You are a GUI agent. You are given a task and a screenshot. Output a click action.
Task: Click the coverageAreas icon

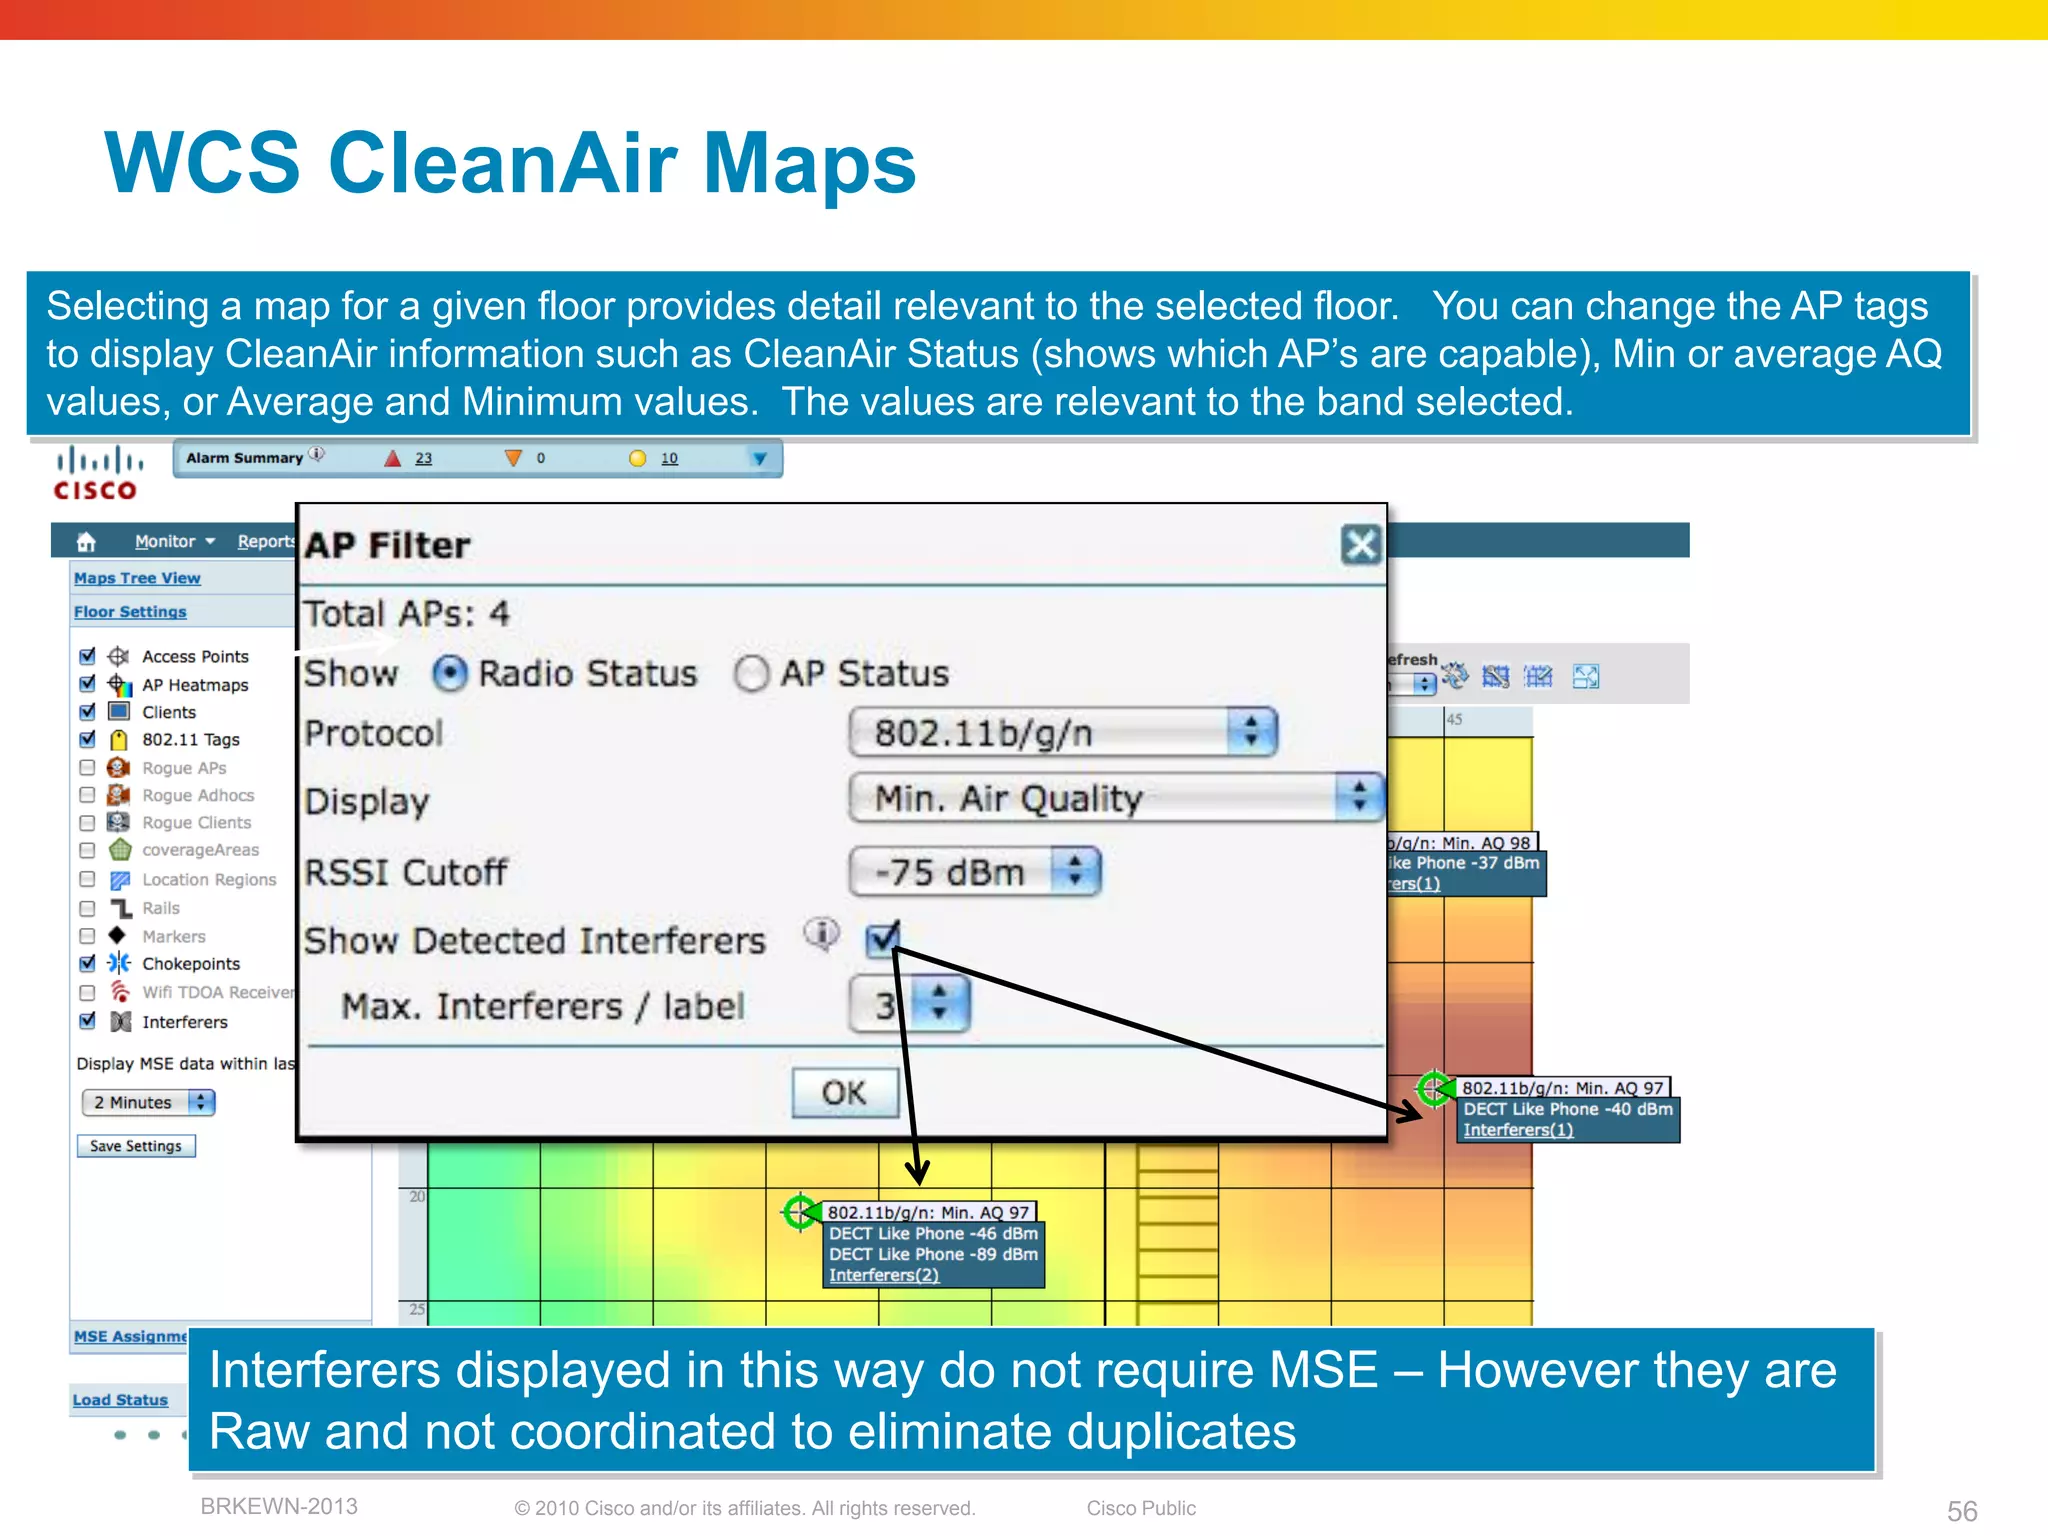click(120, 849)
